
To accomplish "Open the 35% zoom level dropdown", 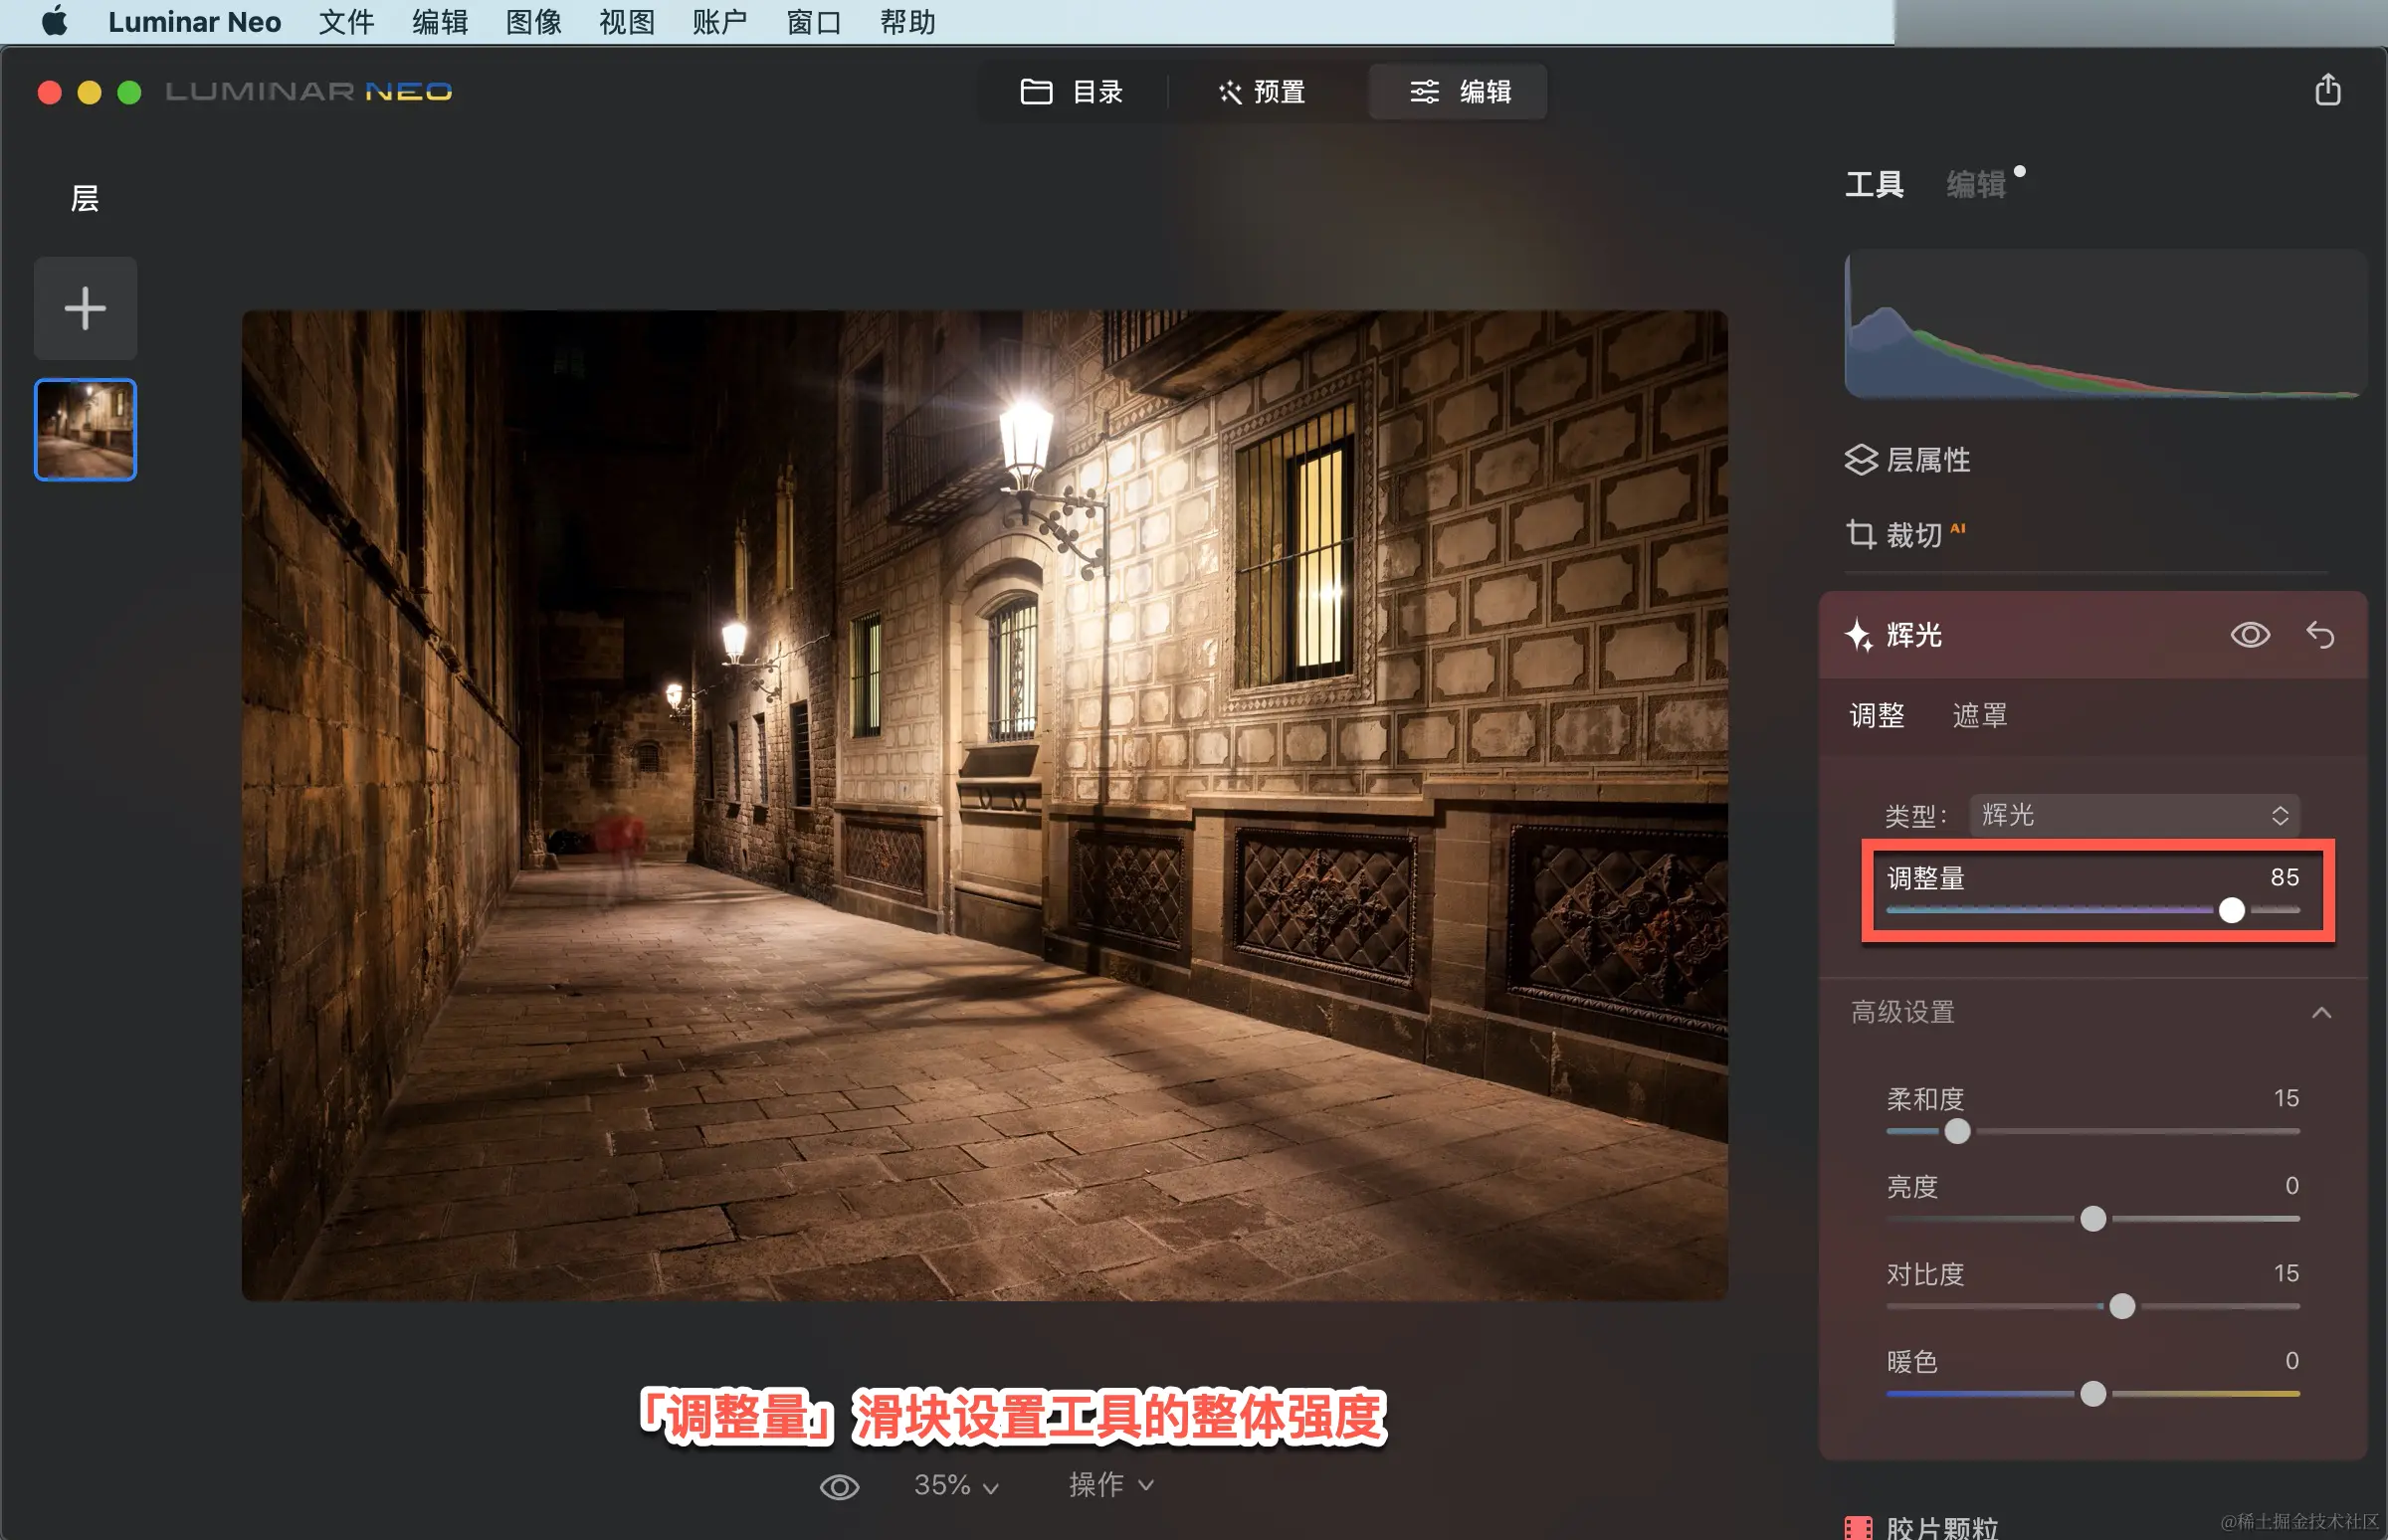I will click(955, 1486).
